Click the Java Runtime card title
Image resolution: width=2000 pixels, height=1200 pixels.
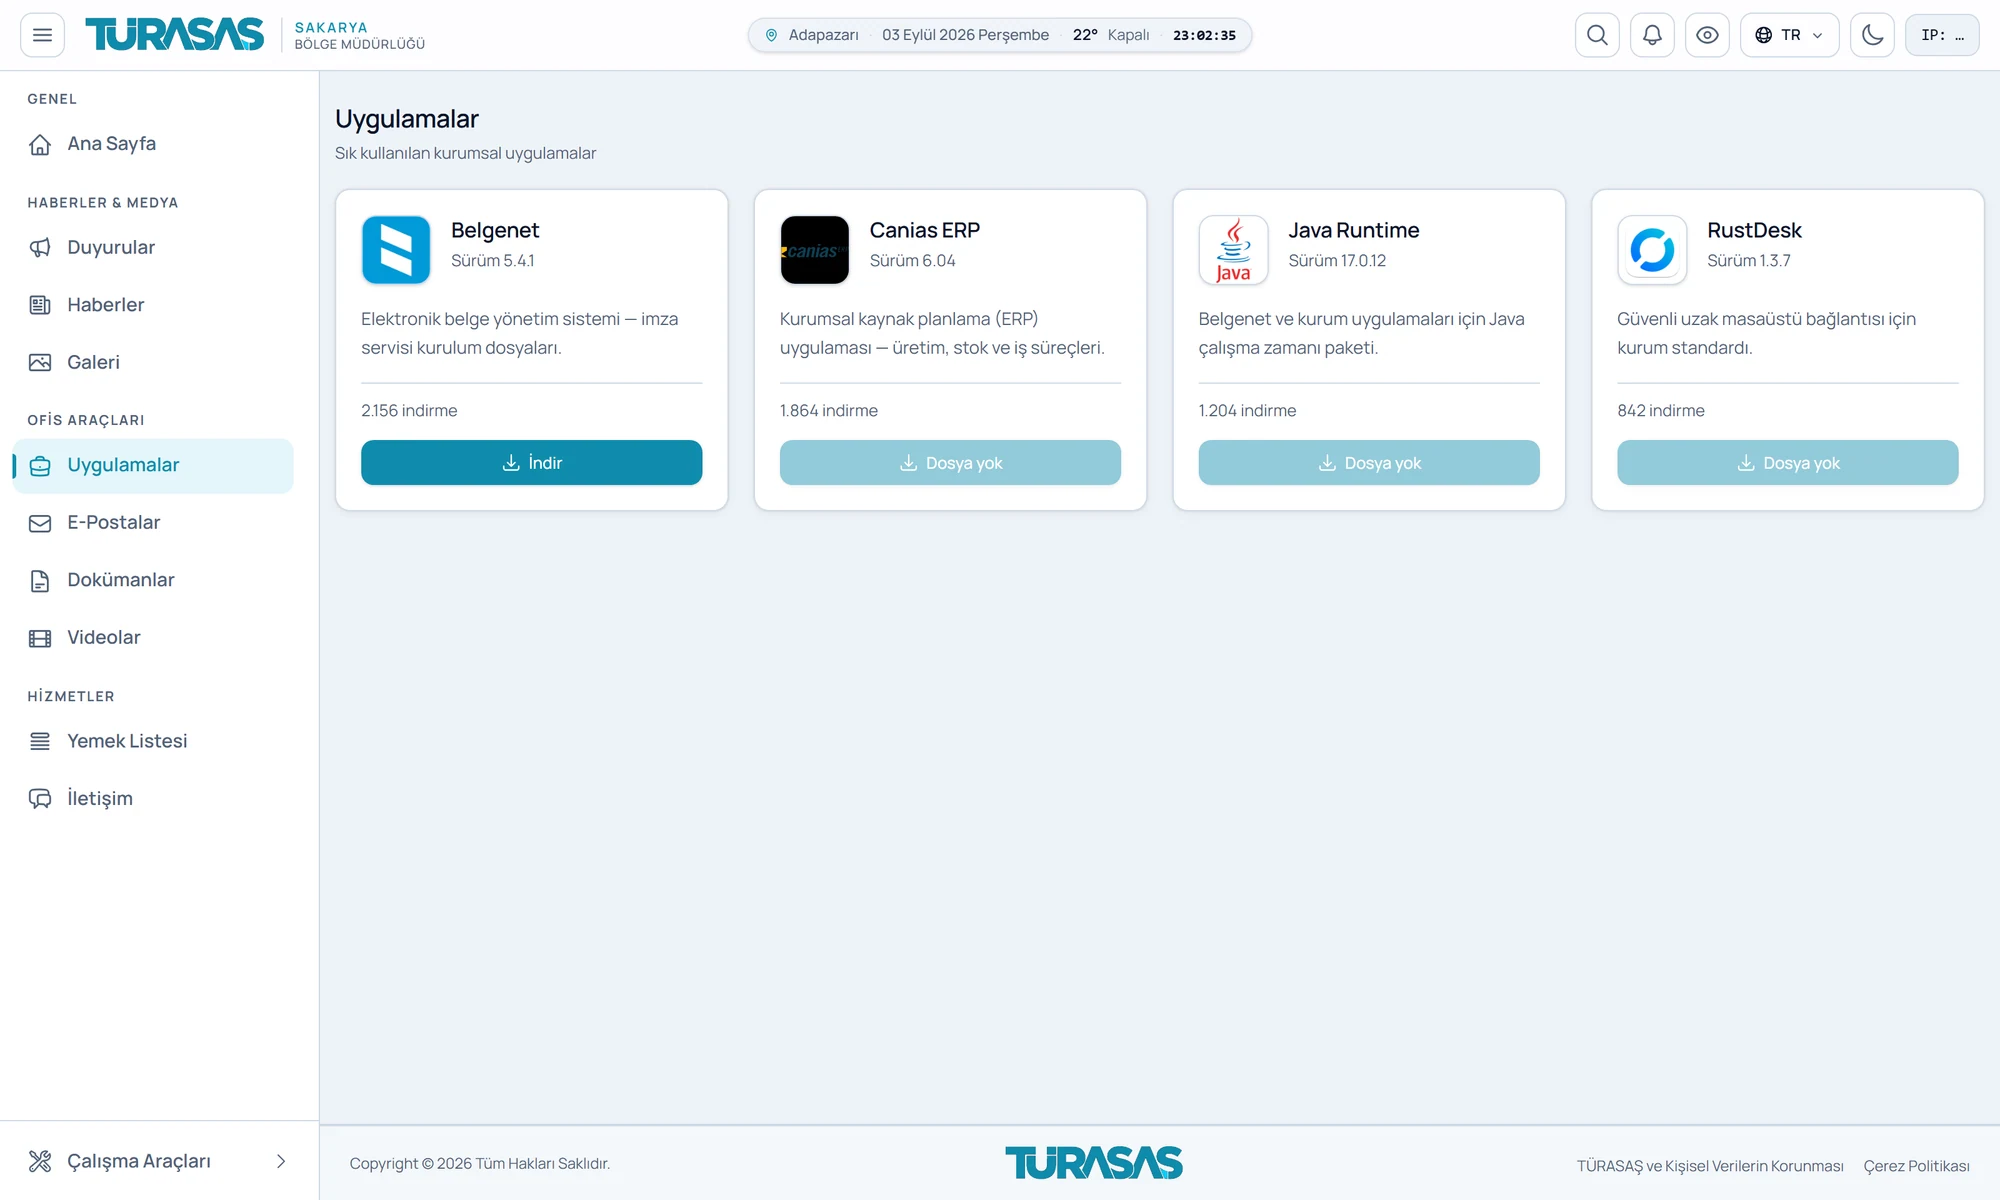pyautogui.click(x=1354, y=231)
